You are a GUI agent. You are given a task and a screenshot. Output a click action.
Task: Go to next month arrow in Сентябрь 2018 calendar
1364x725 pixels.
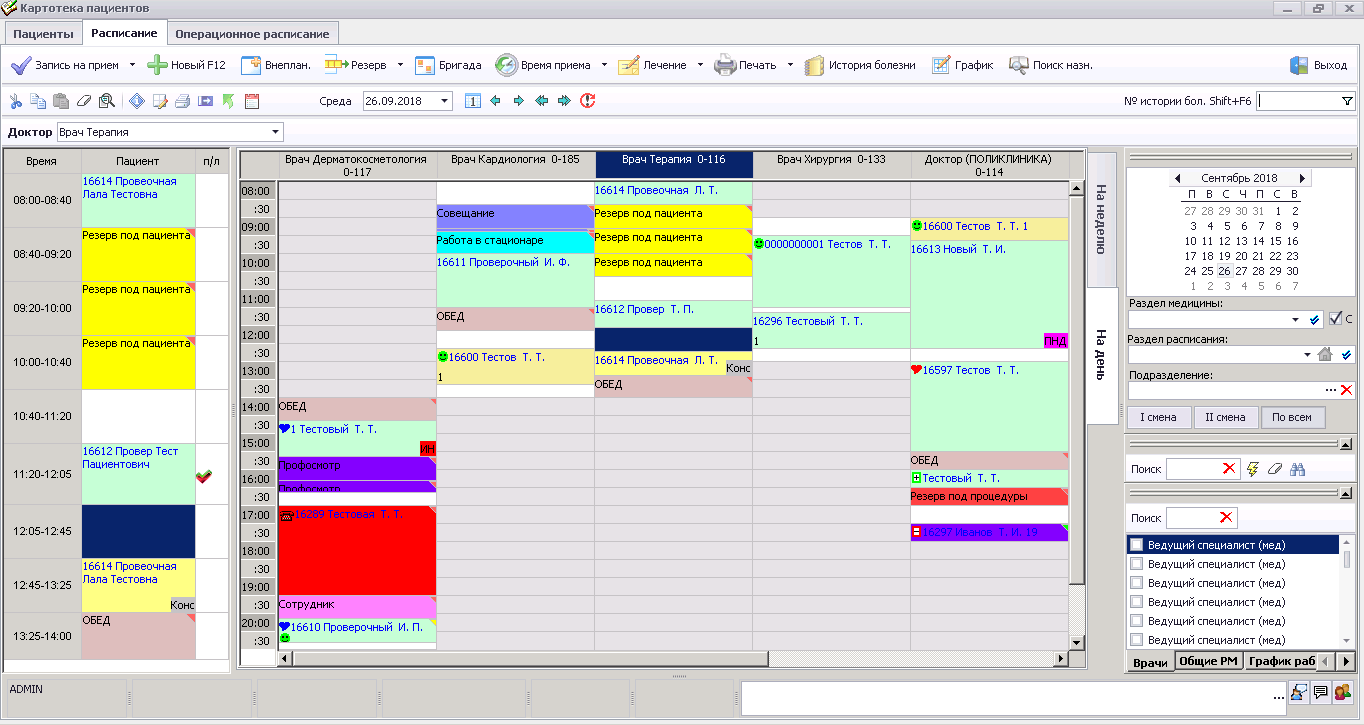[1302, 178]
